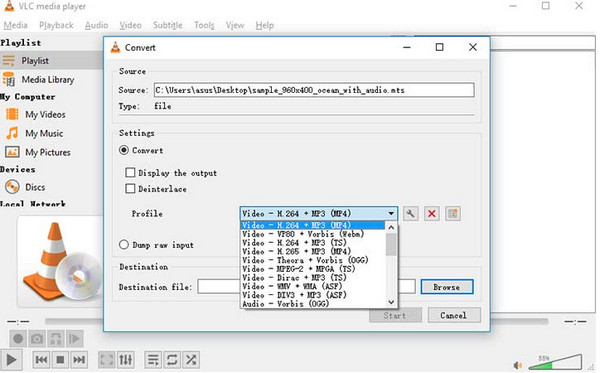
Task: Enable the Display the output checkbox
Action: (x=130, y=173)
